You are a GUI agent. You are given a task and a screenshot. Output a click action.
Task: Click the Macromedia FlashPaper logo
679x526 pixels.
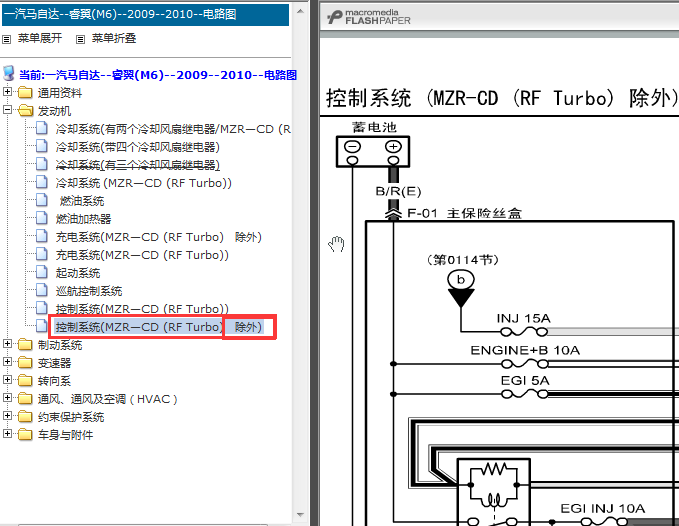point(369,17)
